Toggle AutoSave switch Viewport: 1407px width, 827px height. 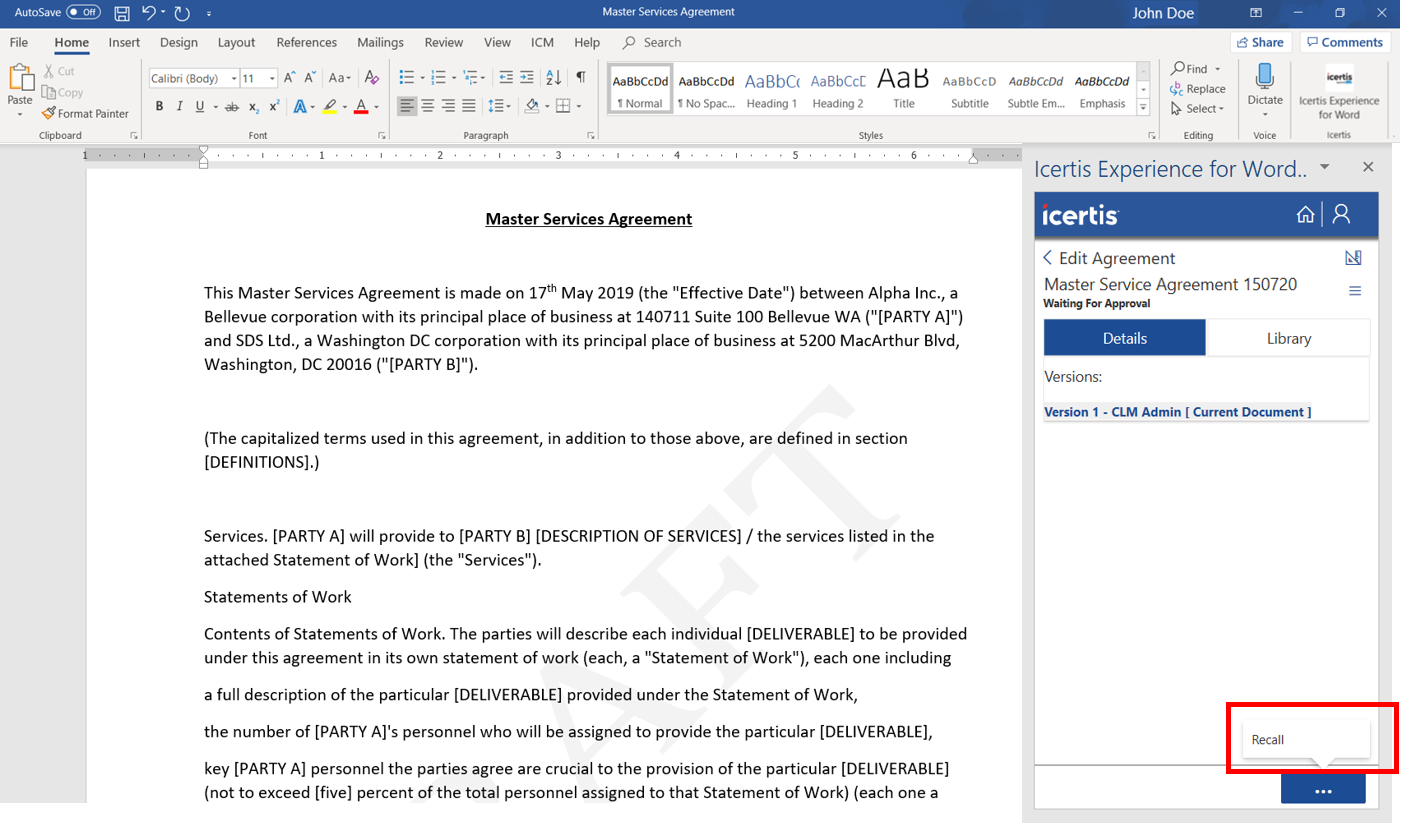click(83, 13)
